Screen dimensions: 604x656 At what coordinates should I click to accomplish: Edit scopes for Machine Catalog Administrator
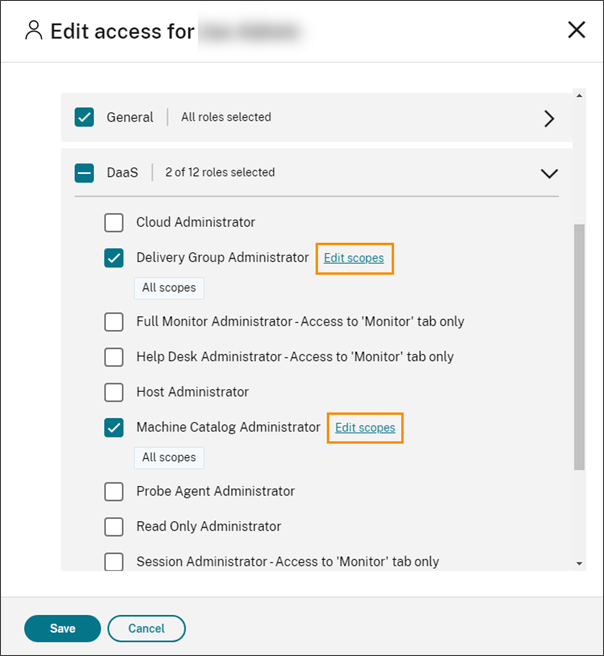click(x=365, y=428)
